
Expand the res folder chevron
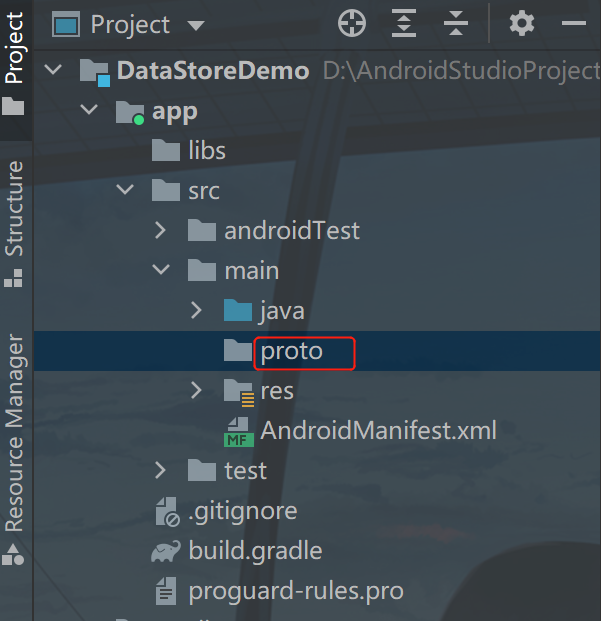click(196, 390)
